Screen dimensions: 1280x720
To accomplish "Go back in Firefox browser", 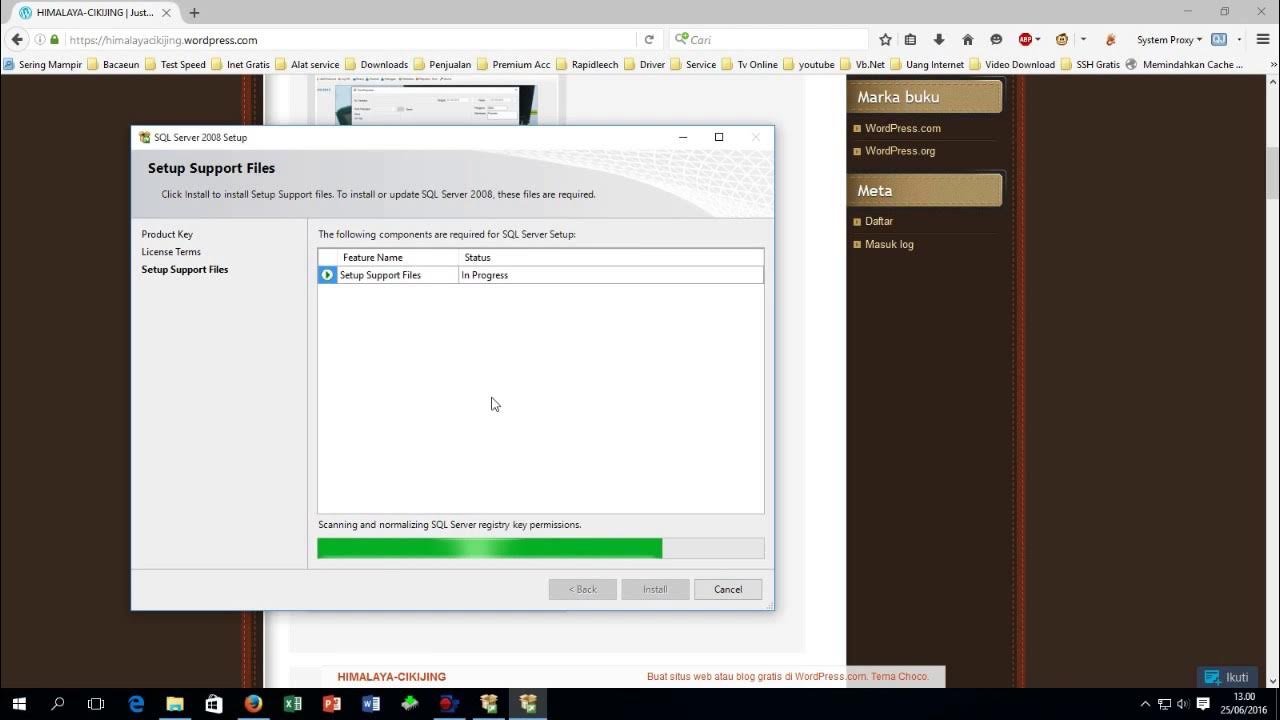I will click(x=17, y=40).
